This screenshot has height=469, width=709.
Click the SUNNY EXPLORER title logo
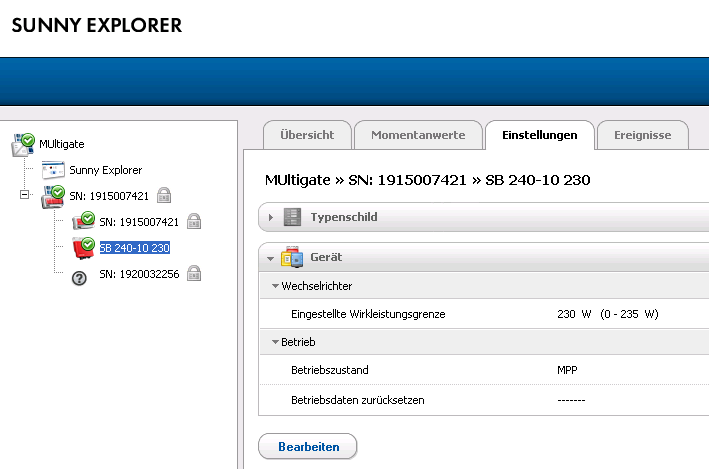point(97,25)
